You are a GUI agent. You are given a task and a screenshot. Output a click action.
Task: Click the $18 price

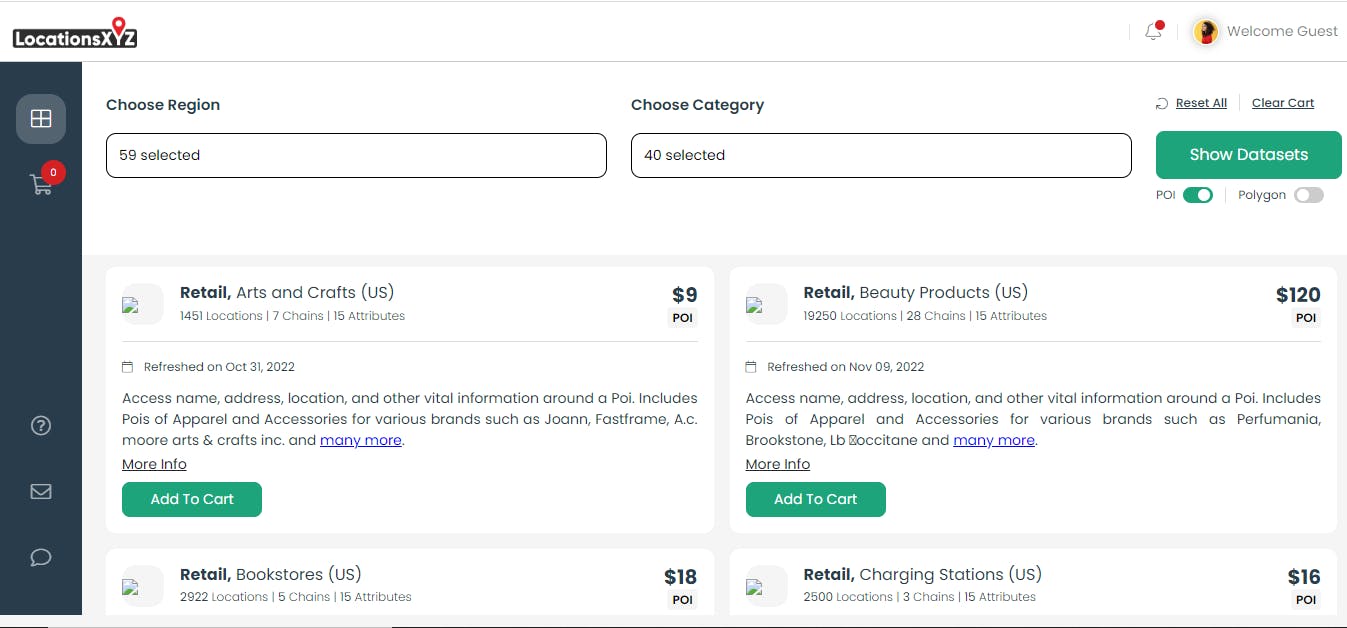681,577
